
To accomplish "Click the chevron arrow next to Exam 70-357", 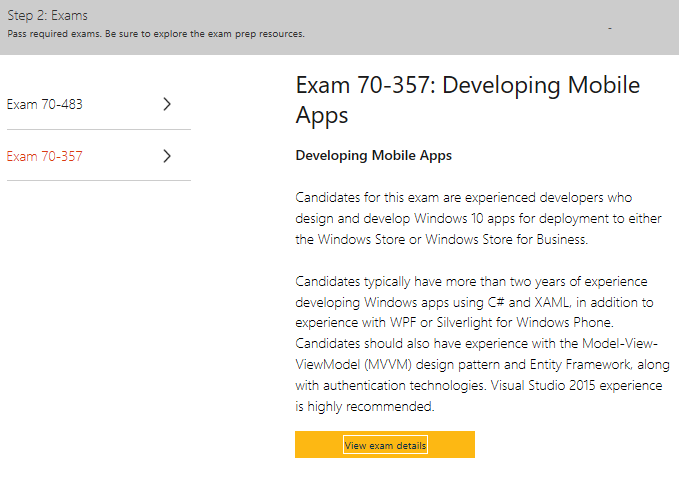I will [x=167, y=156].
